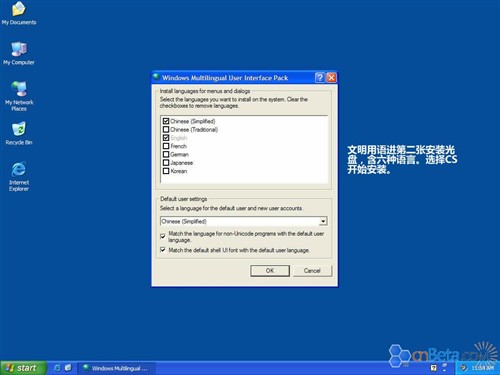Viewport: 500px width, 375px height.
Task: Select the My Network Places icon
Action: coord(19,96)
